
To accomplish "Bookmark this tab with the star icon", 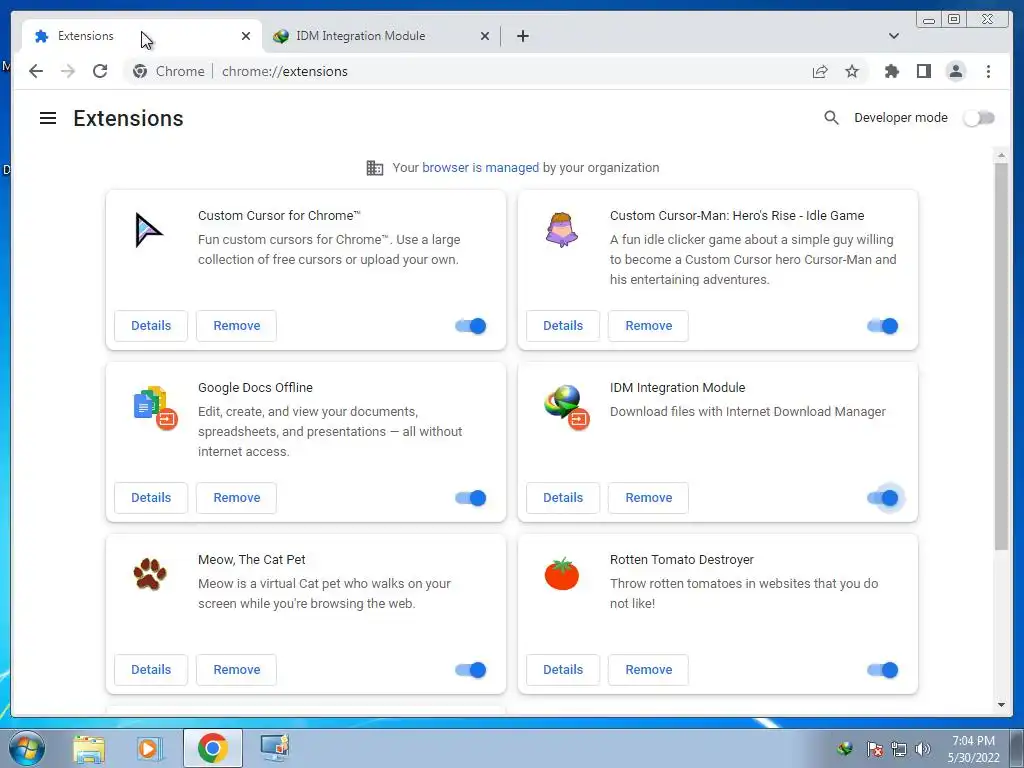I will (852, 71).
